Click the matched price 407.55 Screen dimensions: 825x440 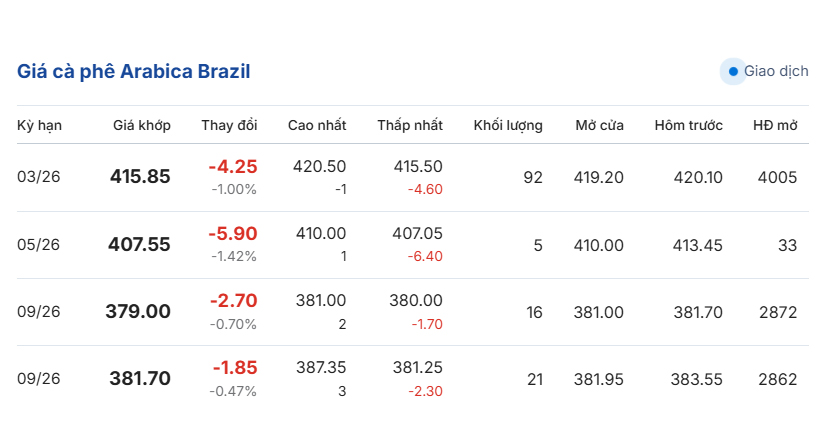[x=140, y=244]
